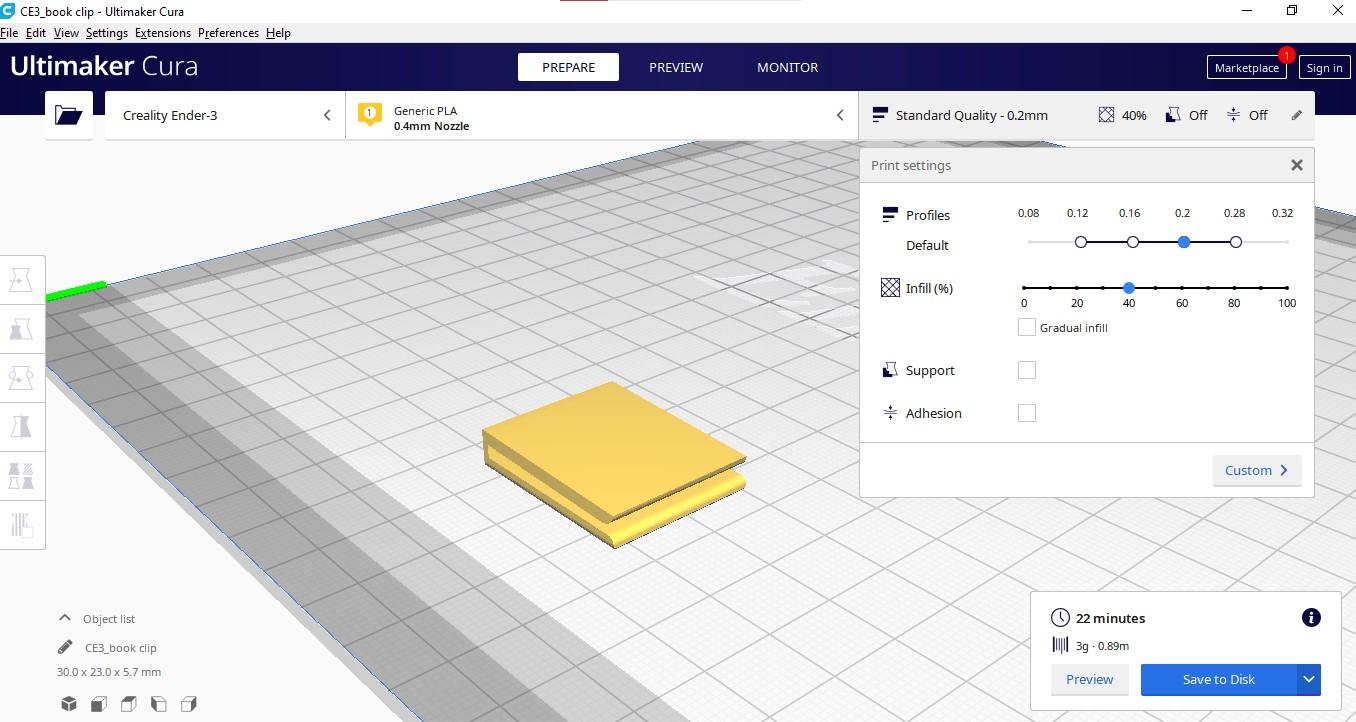Click the Sign in button
The image size is (1356, 722).
(x=1324, y=68)
